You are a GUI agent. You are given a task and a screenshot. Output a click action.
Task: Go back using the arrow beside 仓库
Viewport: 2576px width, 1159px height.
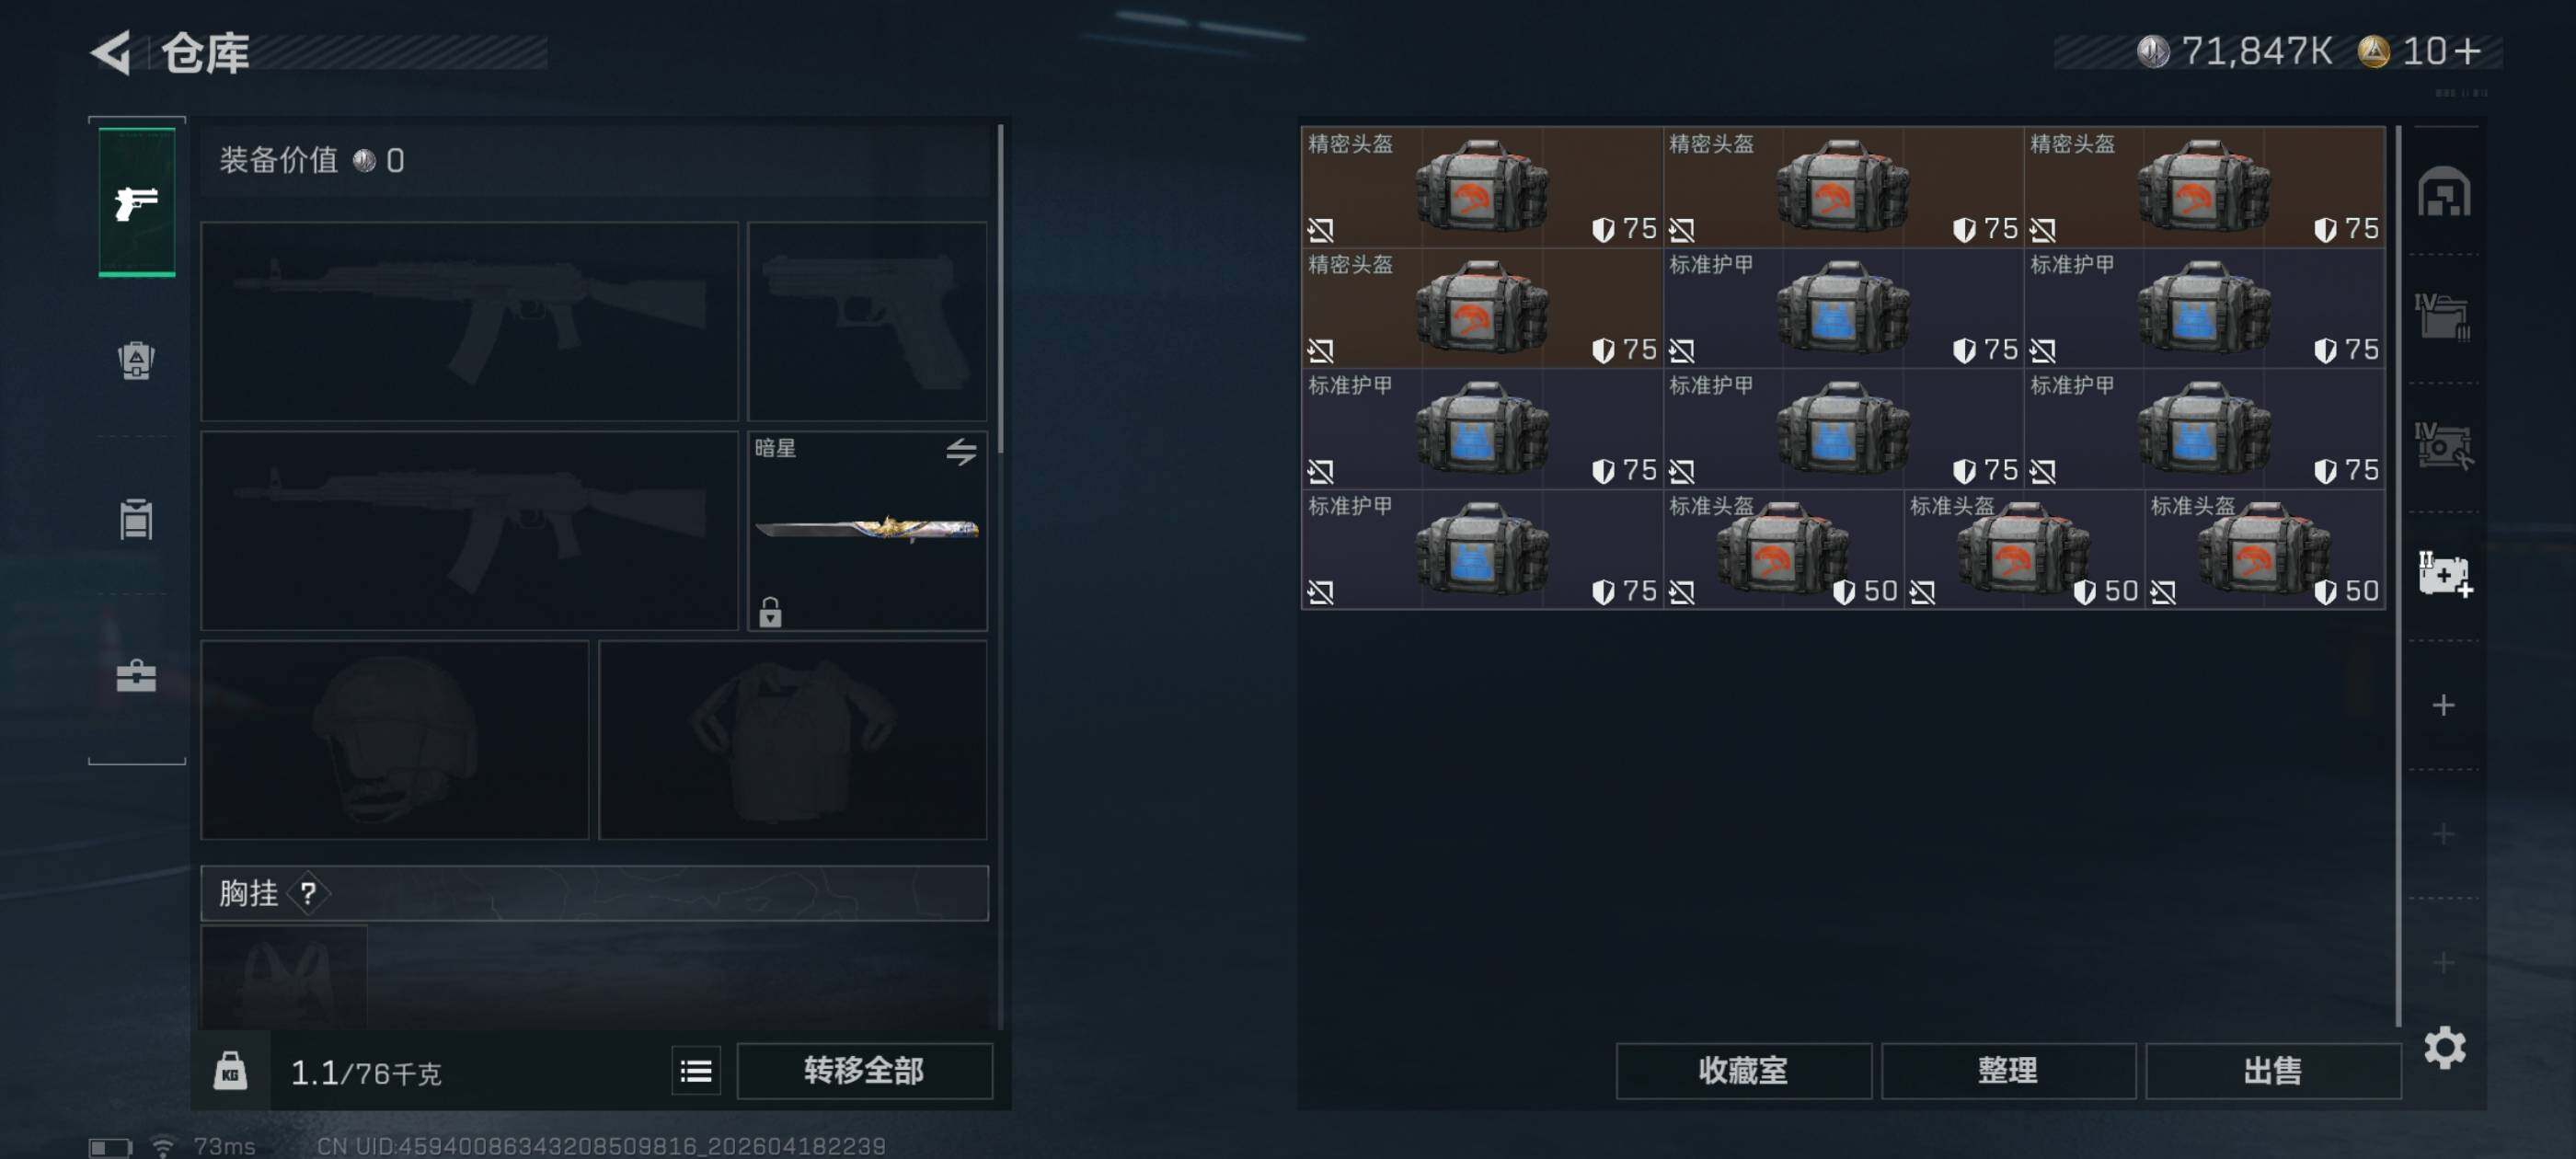pos(112,53)
